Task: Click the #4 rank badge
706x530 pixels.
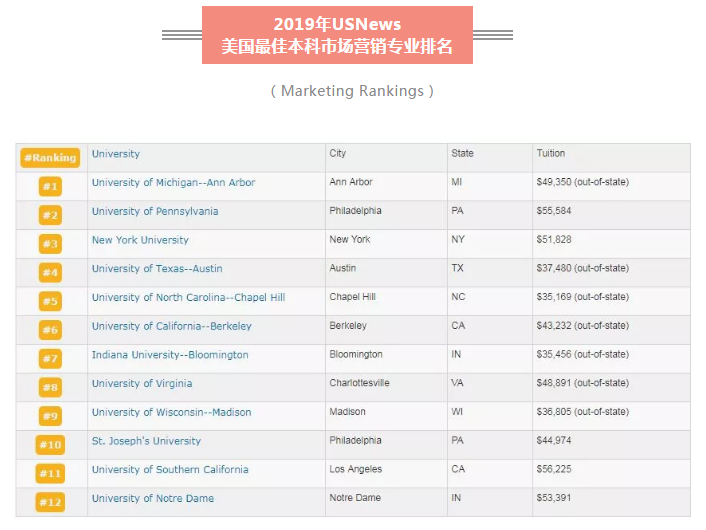Action: click(x=50, y=272)
